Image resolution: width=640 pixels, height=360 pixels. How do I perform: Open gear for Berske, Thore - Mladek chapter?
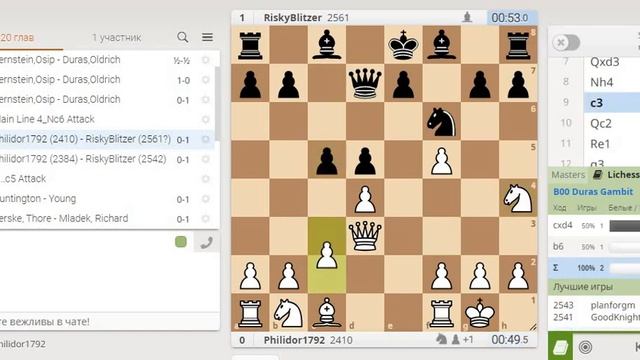point(206,218)
